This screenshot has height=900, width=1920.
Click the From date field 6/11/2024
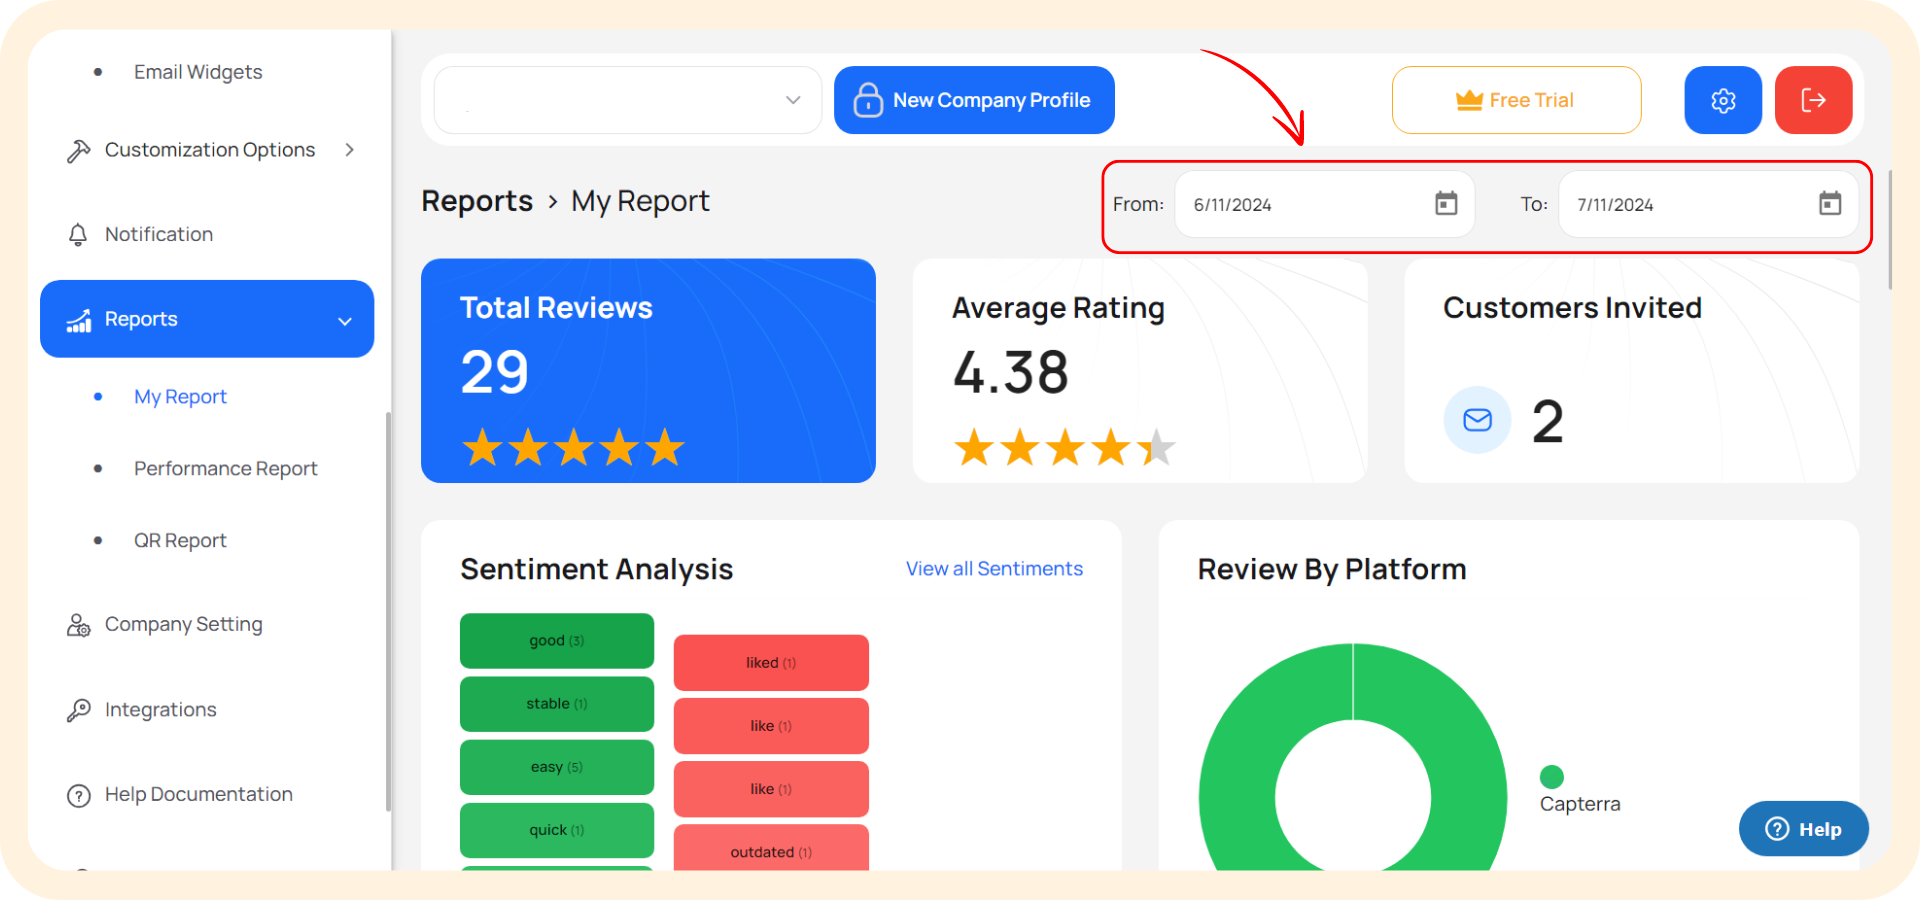(1324, 204)
